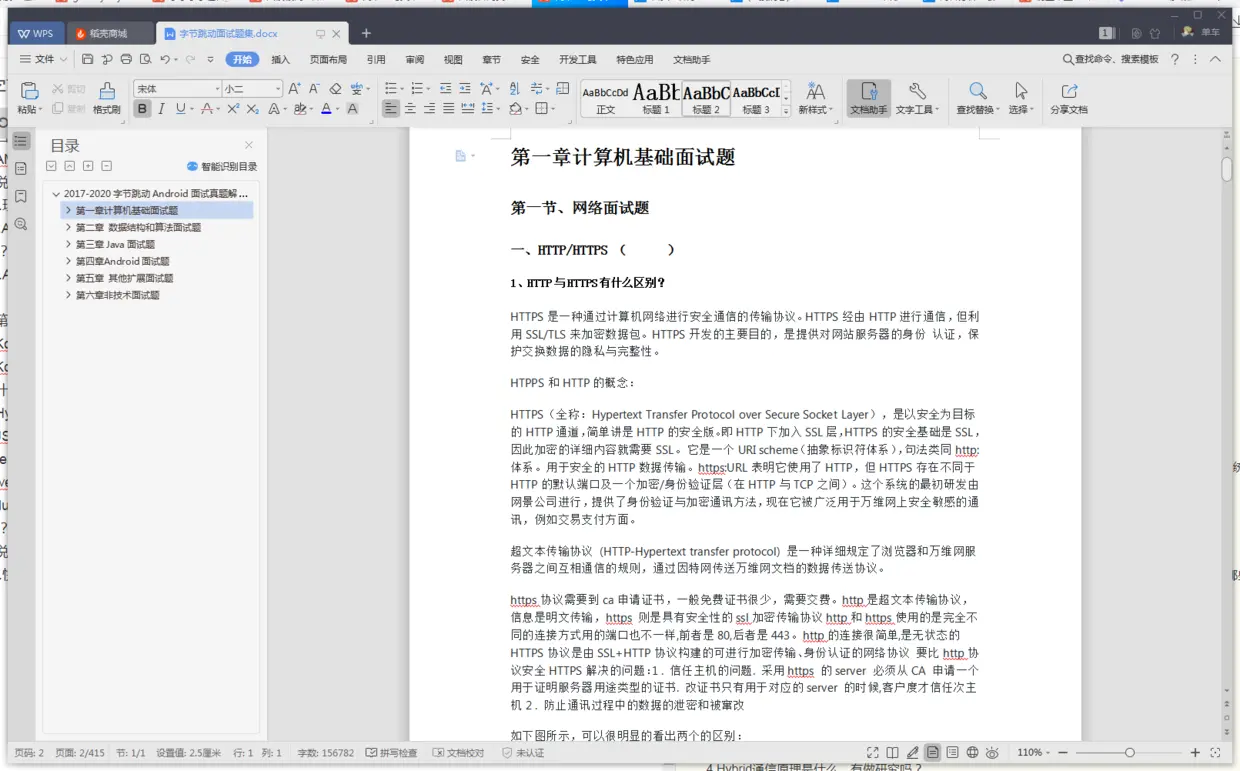Click 拼写检查 in the status bar
The image size is (1240, 771).
tap(392, 753)
